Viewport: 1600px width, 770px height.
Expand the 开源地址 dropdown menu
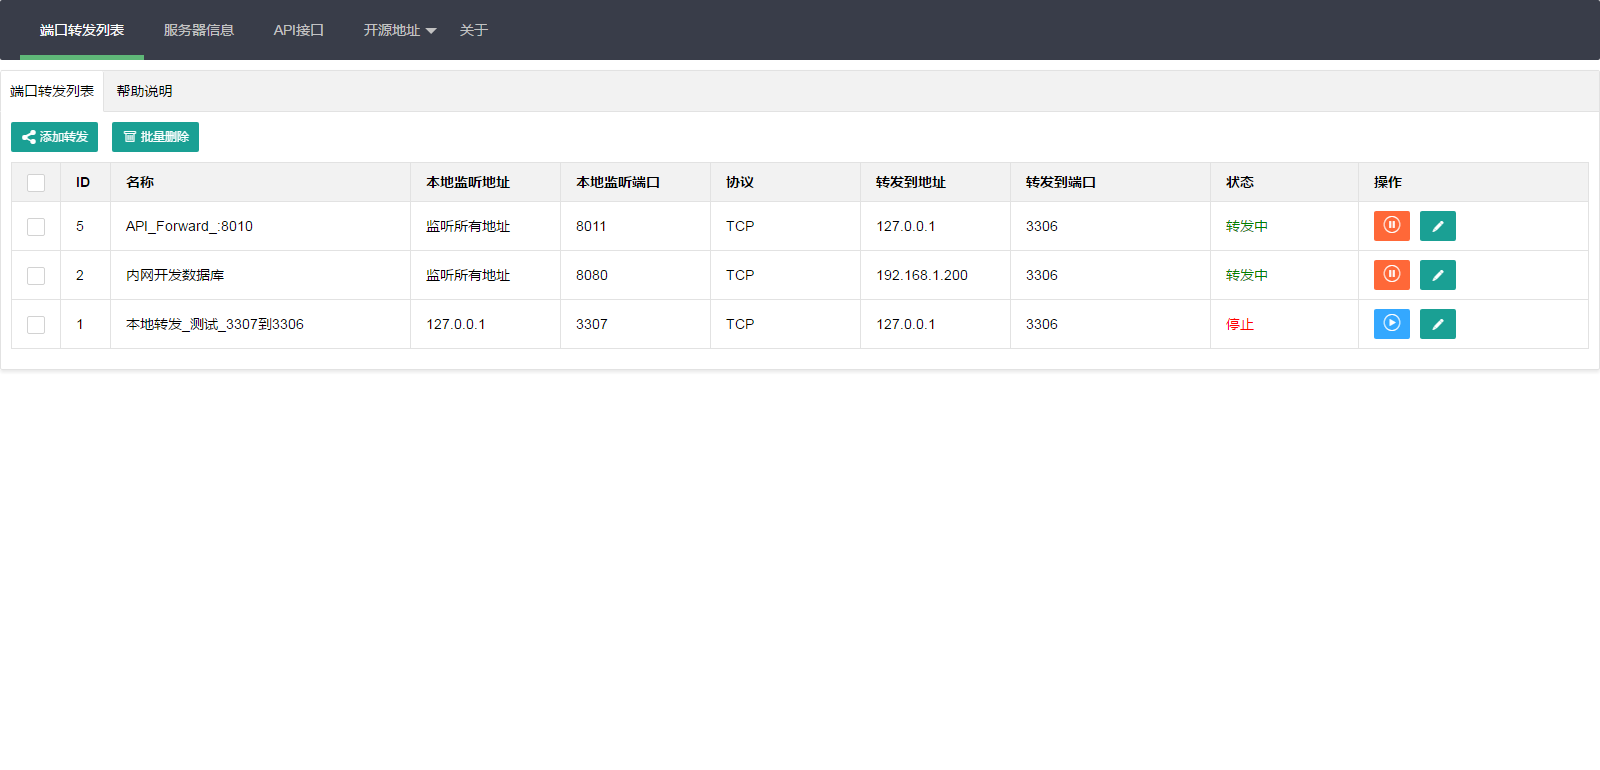pyautogui.click(x=399, y=30)
